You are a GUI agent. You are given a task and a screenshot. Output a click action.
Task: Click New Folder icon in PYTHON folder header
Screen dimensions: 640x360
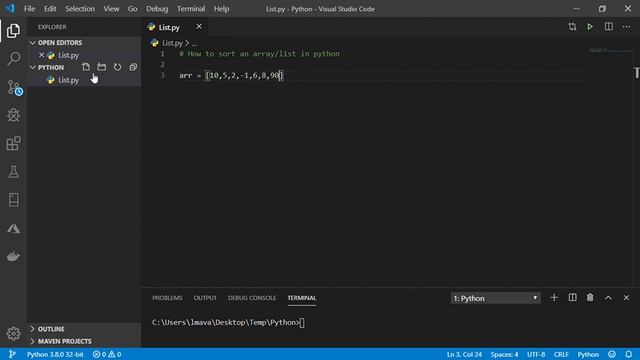(102, 67)
